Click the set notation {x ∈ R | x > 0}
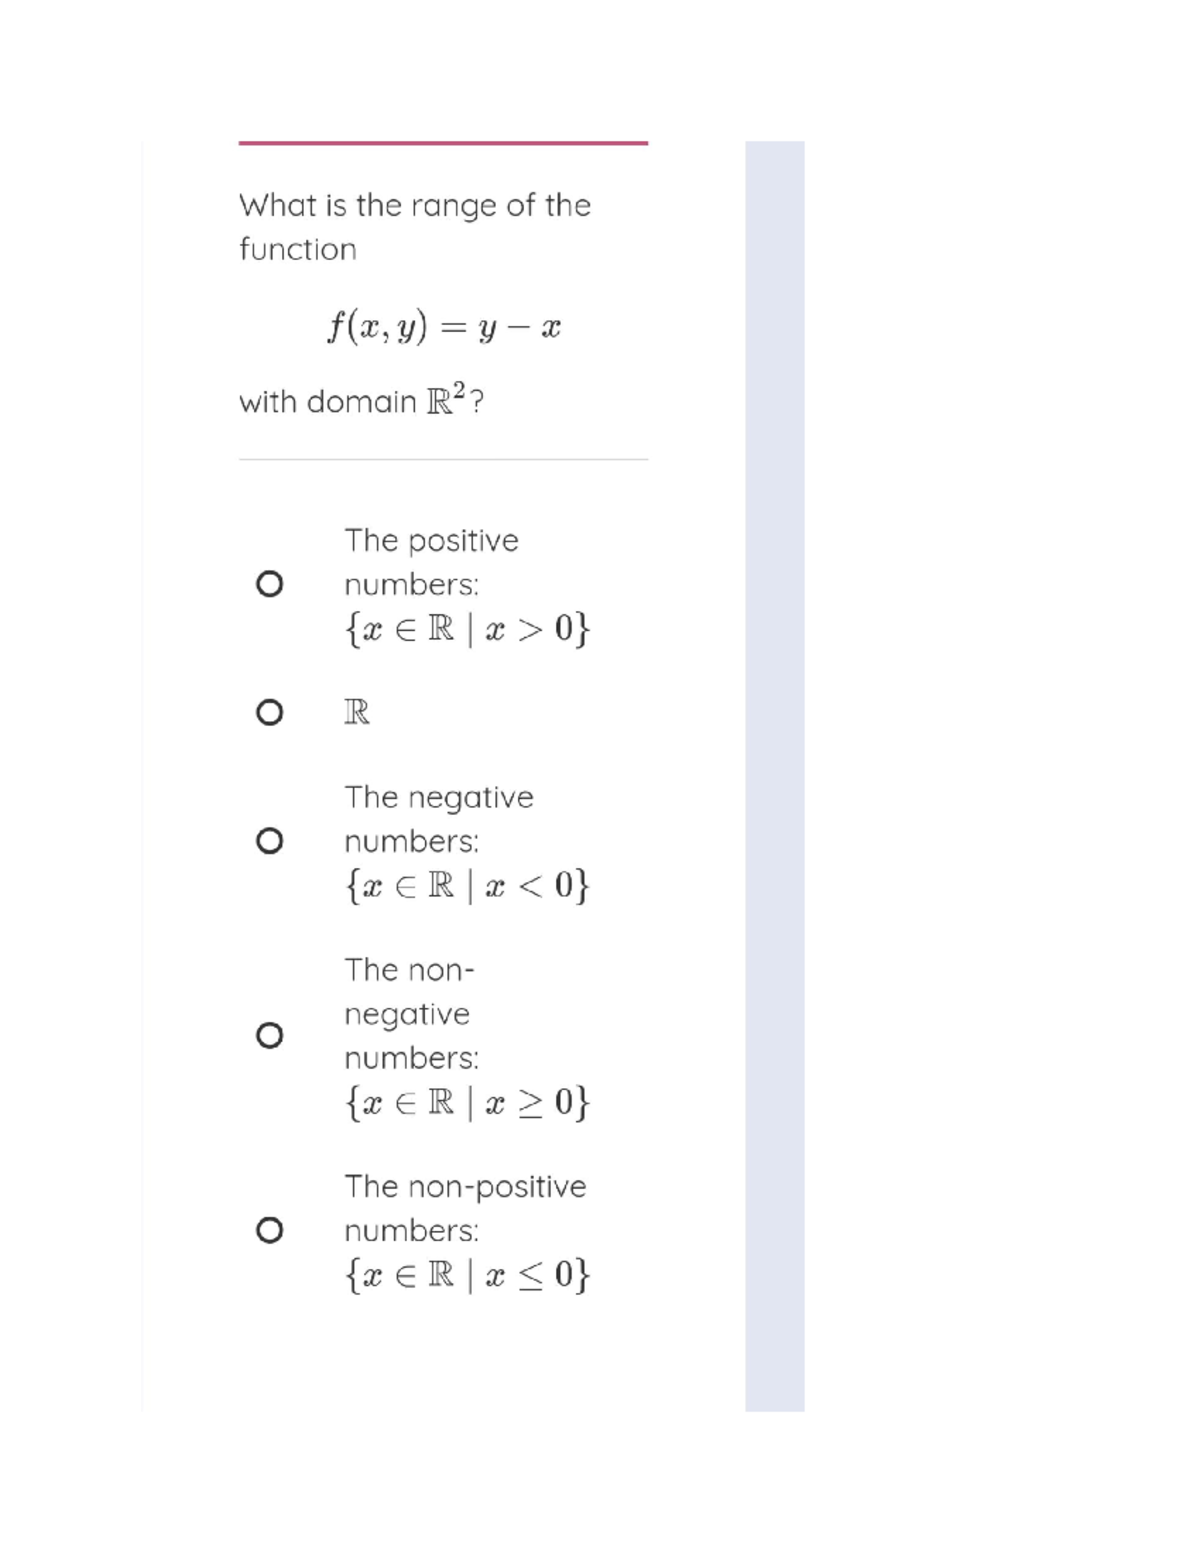 pos(468,628)
